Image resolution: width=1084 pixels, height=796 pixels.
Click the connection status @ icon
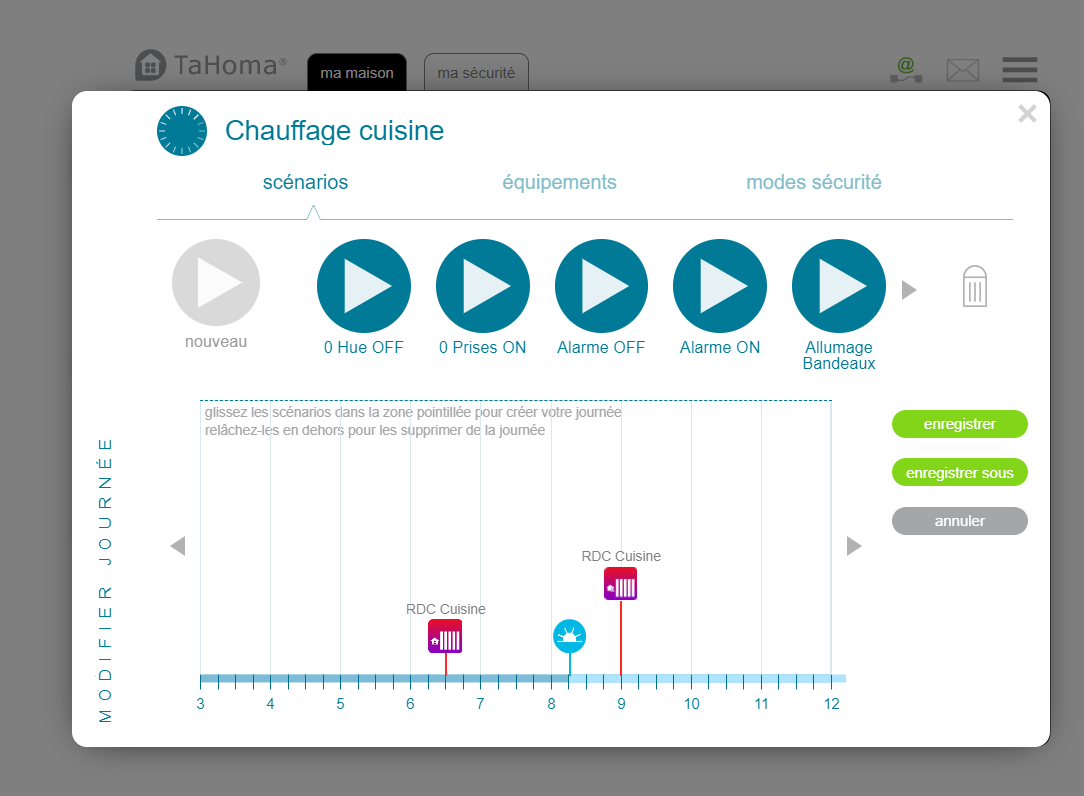pyautogui.click(x=905, y=69)
